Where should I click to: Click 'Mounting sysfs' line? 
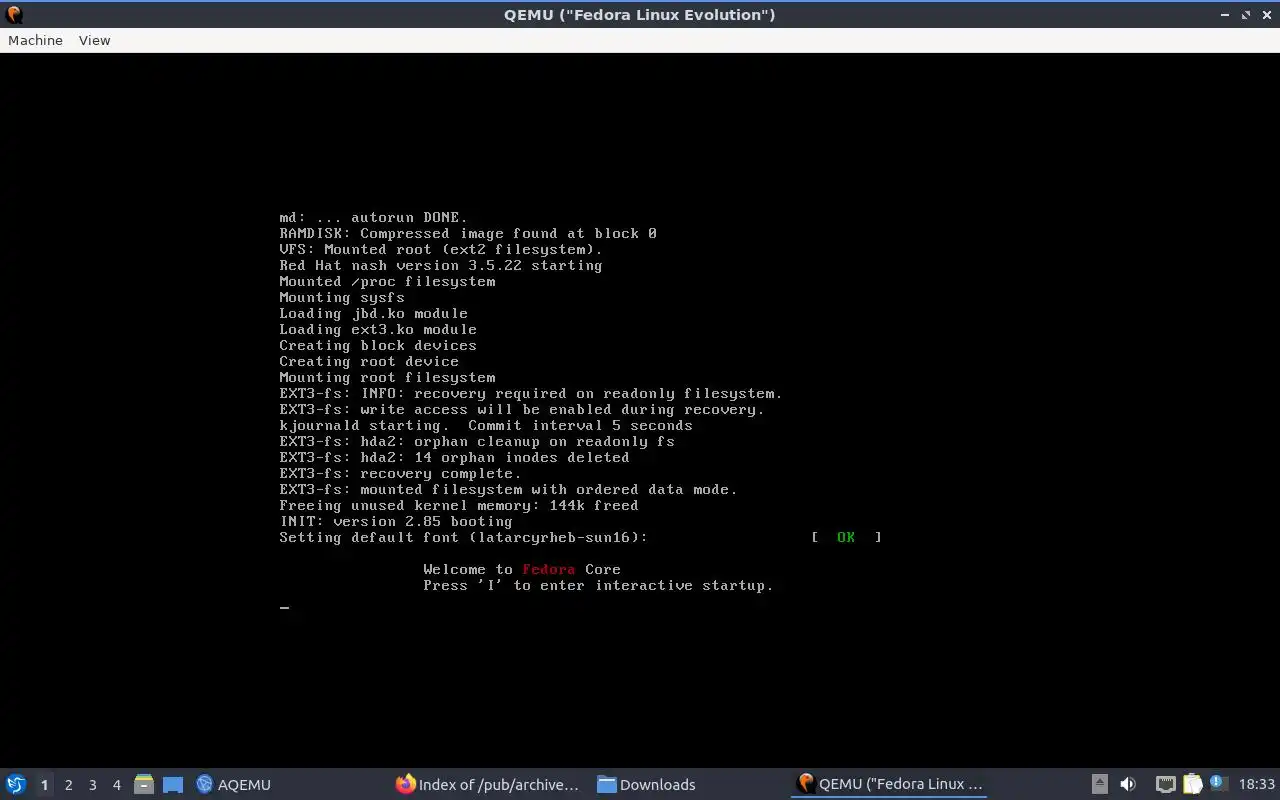pos(342,297)
